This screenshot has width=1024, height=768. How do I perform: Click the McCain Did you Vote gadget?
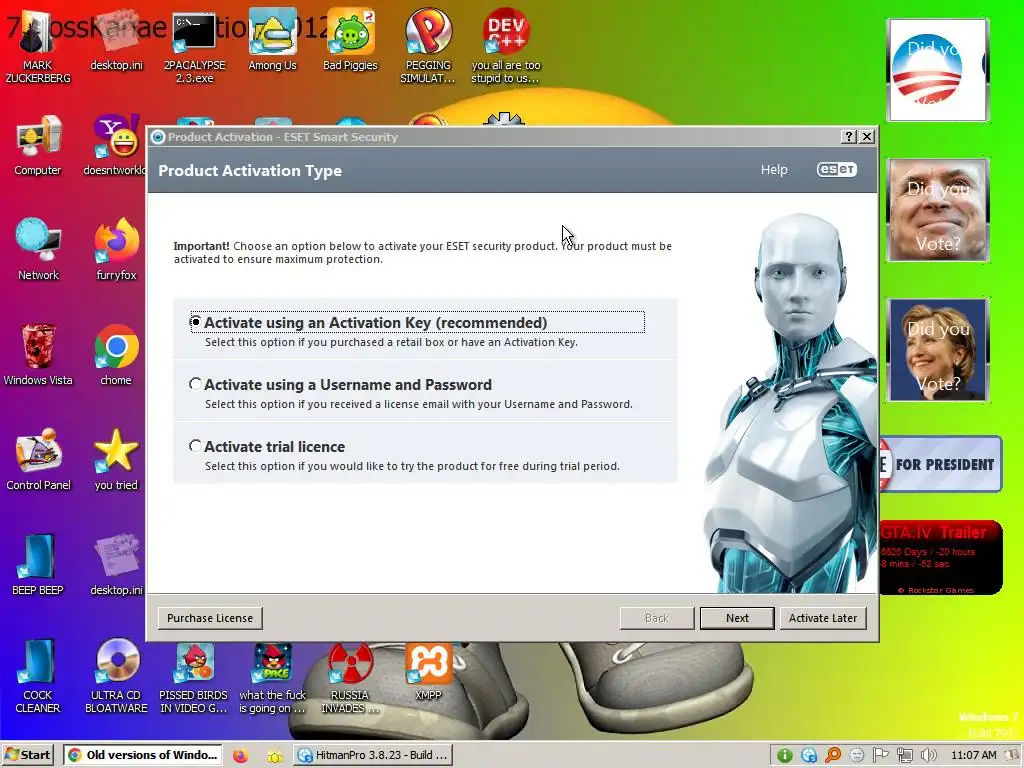tap(938, 210)
